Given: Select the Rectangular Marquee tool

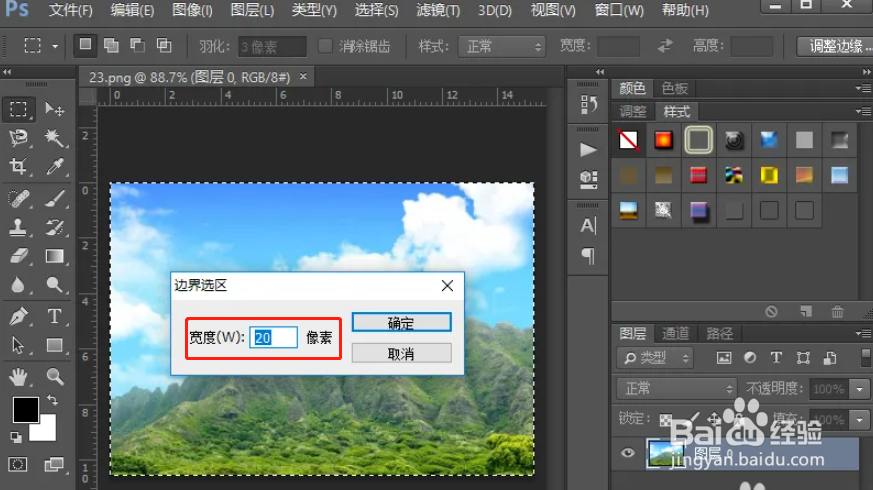Looking at the screenshot, I should click(x=18, y=109).
